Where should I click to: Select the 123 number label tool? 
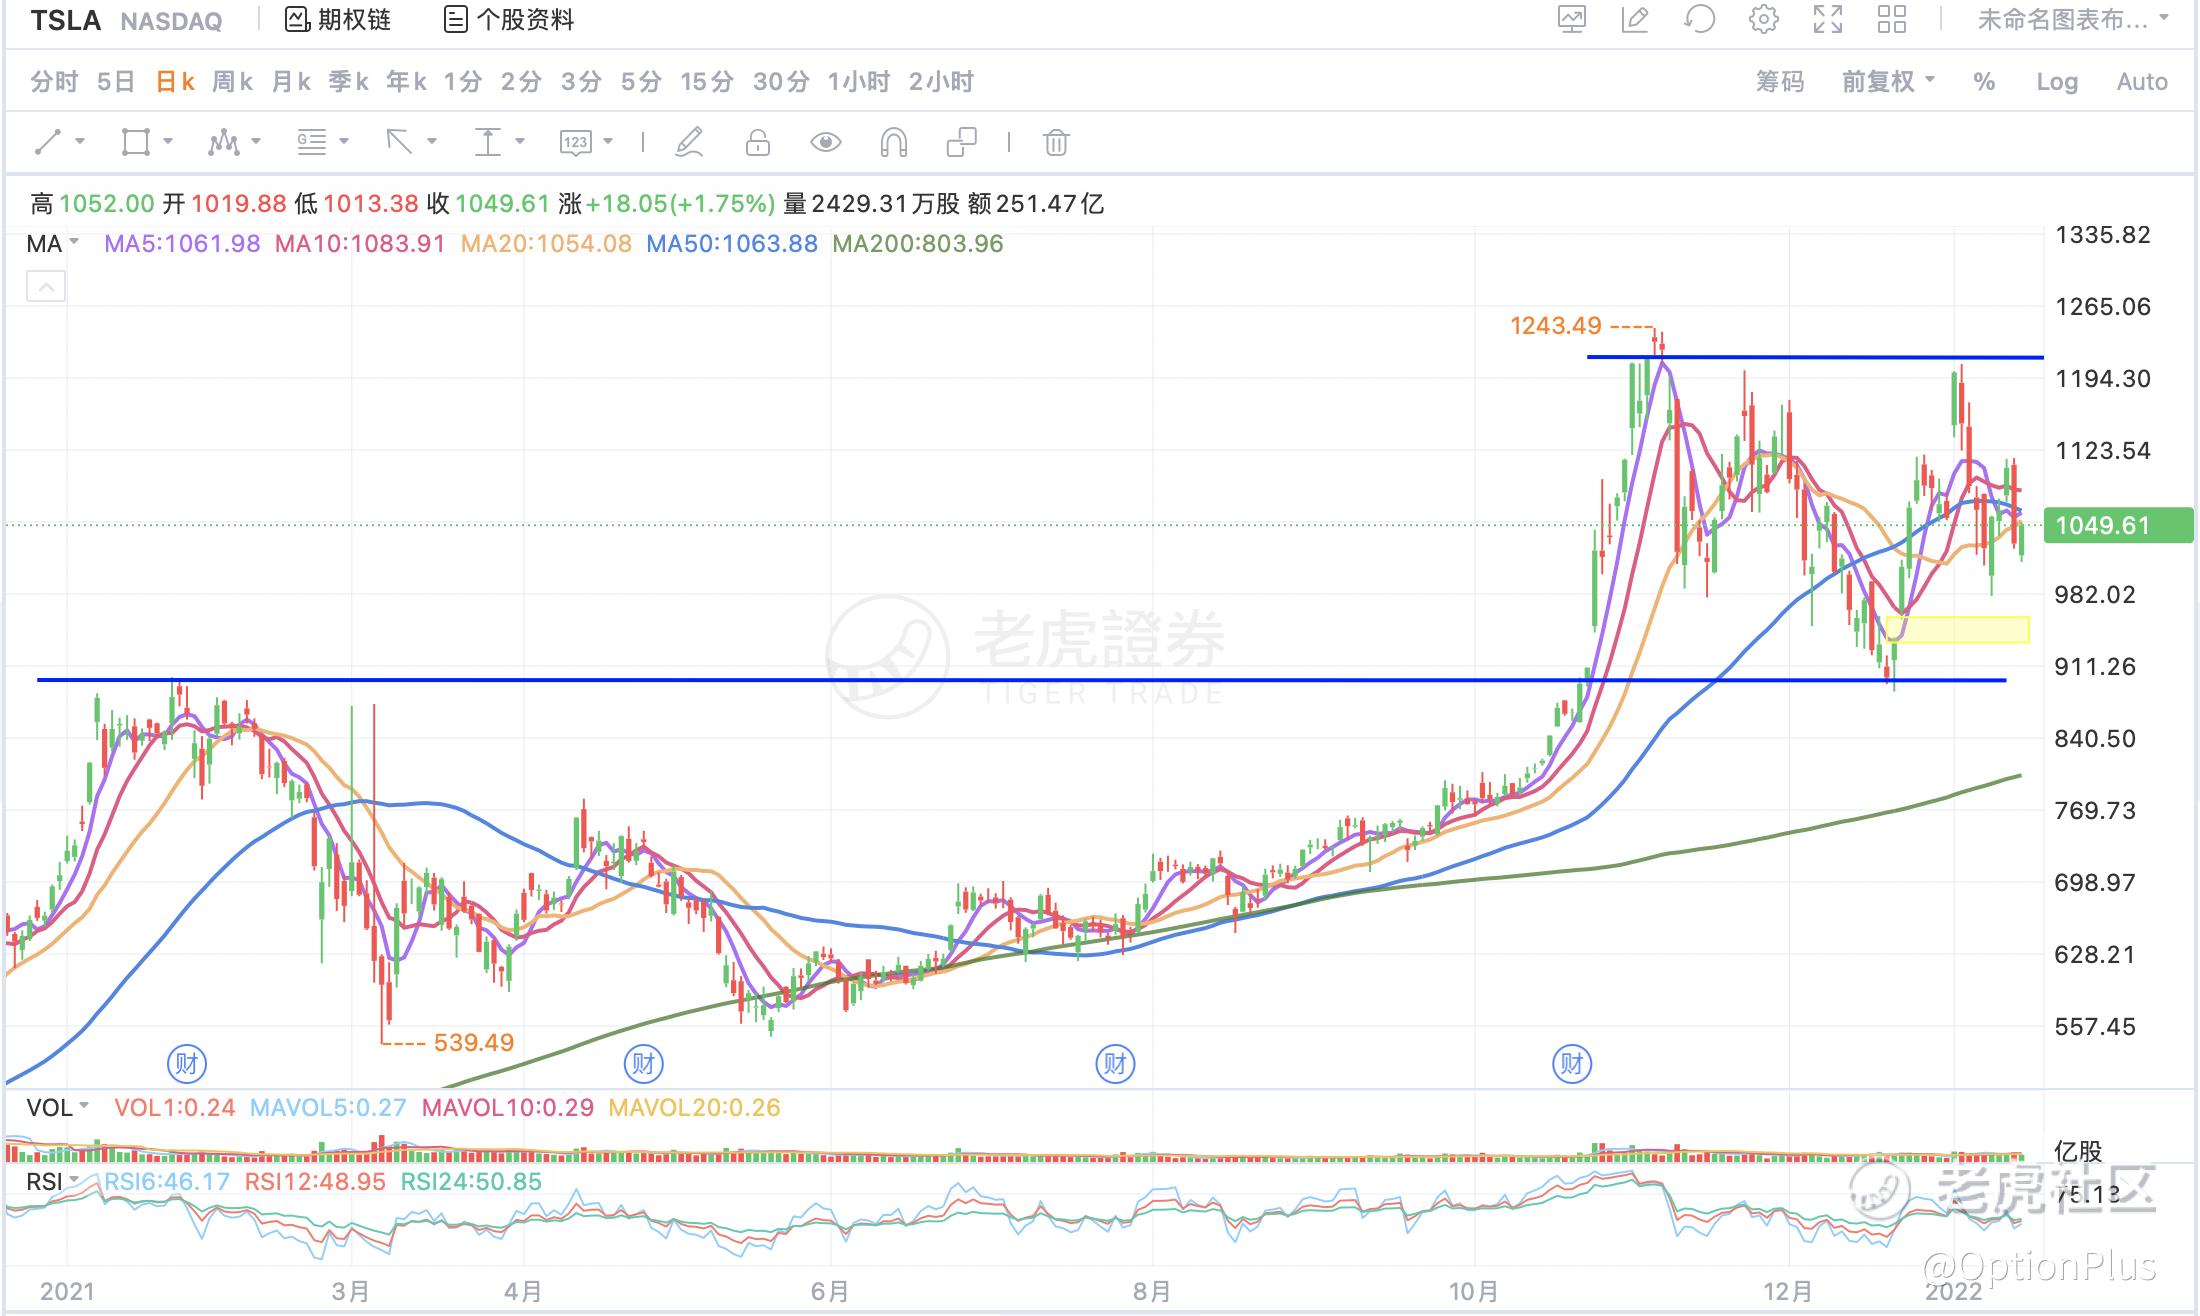(575, 143)
